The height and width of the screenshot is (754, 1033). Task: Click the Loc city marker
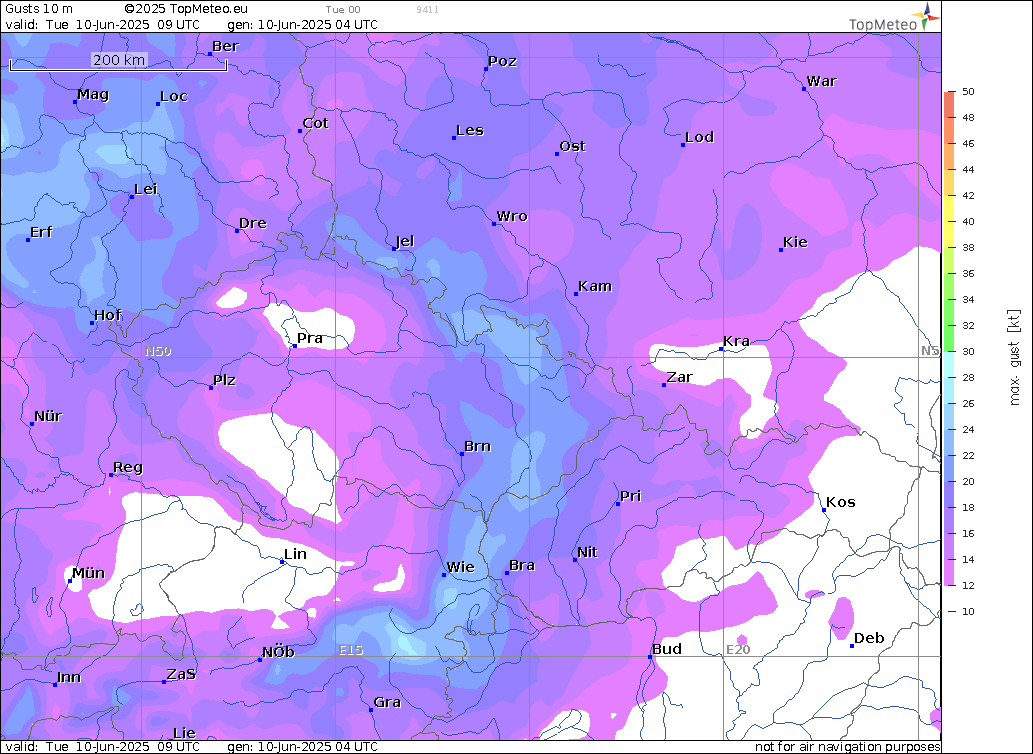158,104
